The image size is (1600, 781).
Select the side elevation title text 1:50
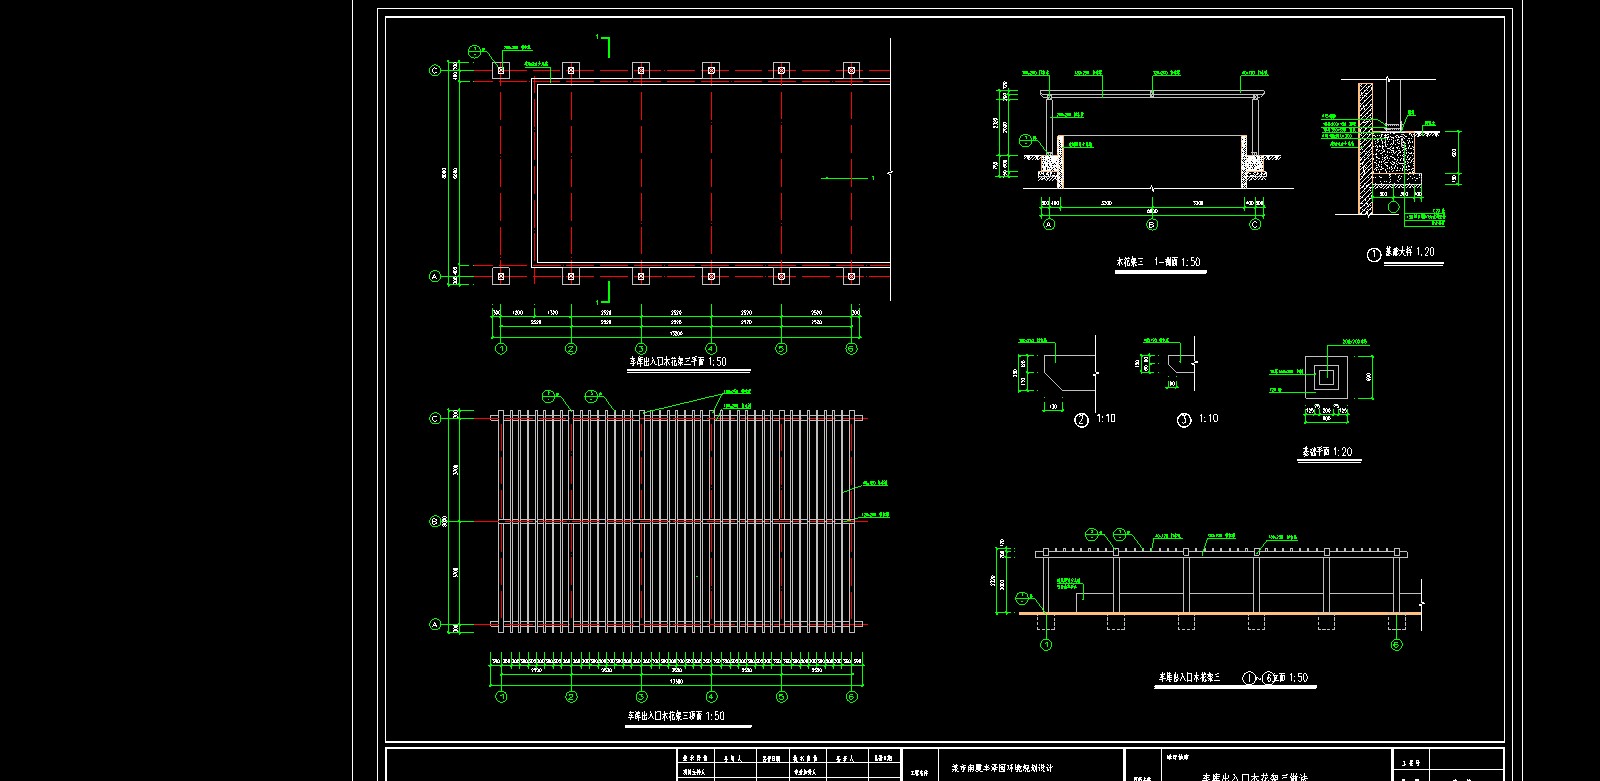(1233, 678)
